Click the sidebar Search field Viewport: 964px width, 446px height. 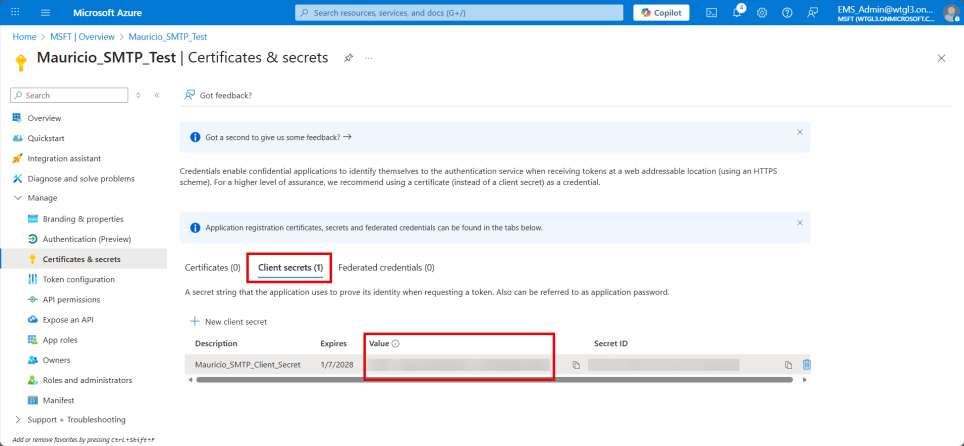70,95
